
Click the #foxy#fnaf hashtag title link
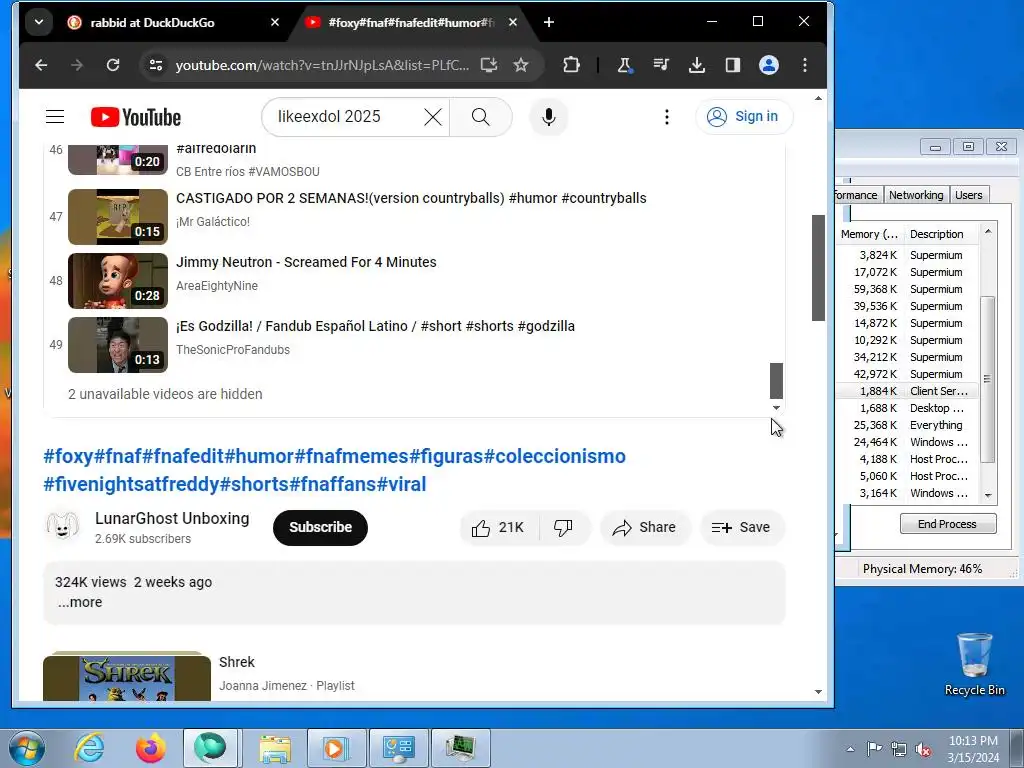click(x=334, y=470)
